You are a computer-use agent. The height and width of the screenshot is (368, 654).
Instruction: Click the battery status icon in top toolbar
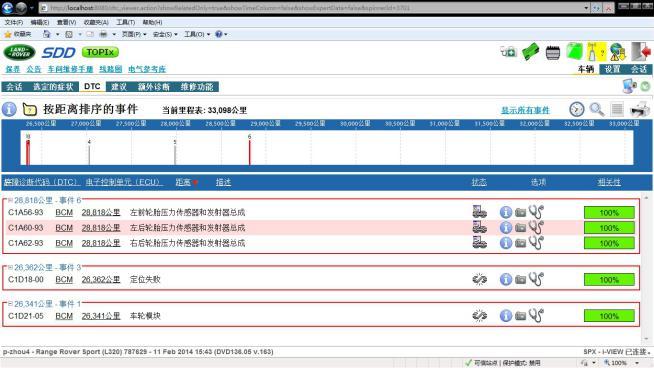click(x=553, y=53)
